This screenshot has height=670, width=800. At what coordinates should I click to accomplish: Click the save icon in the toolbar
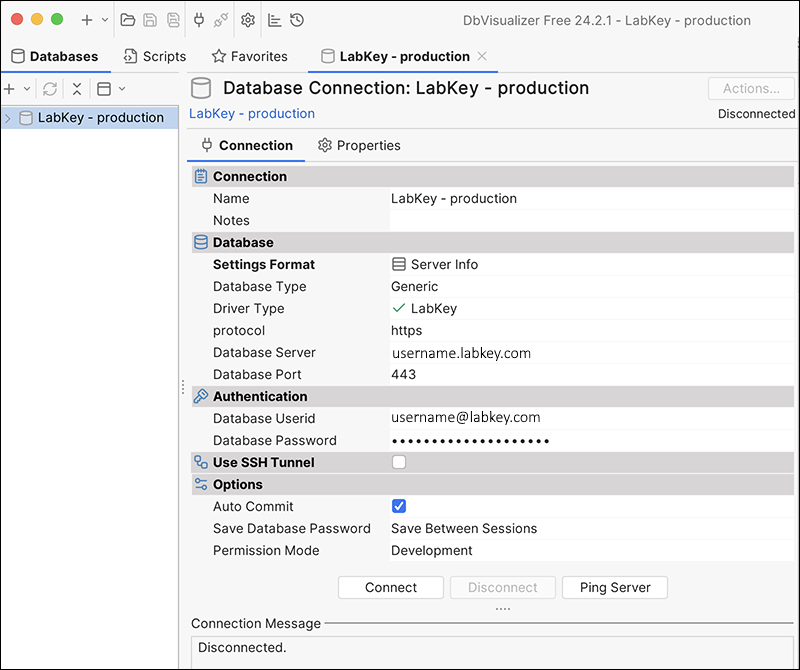tap(150, 20)
